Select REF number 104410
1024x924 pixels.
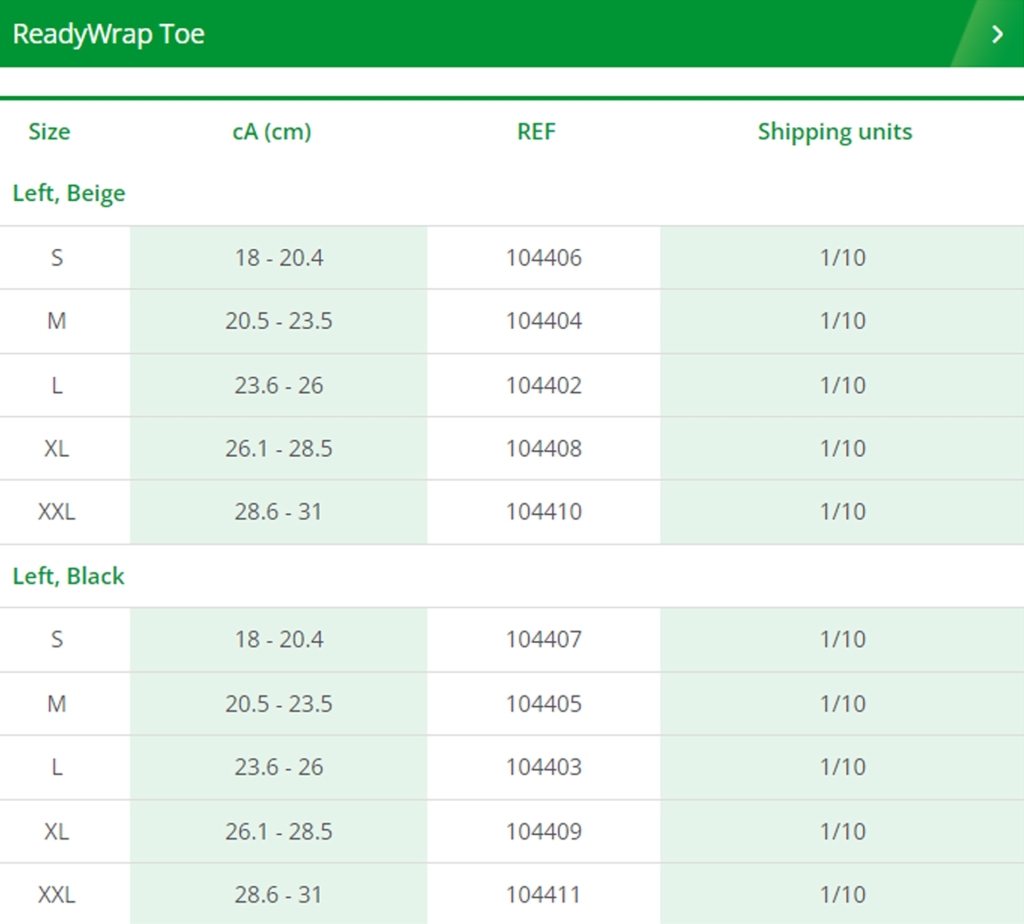543,512
